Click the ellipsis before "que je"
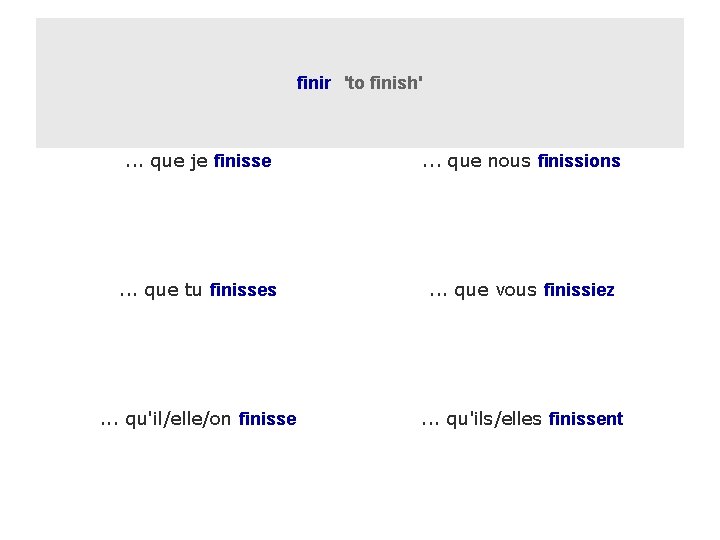720x540 pixels. pos(134,162)
